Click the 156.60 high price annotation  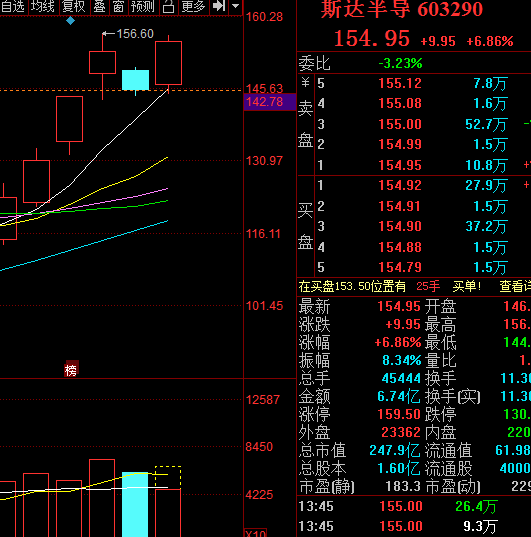coord(135,34)
